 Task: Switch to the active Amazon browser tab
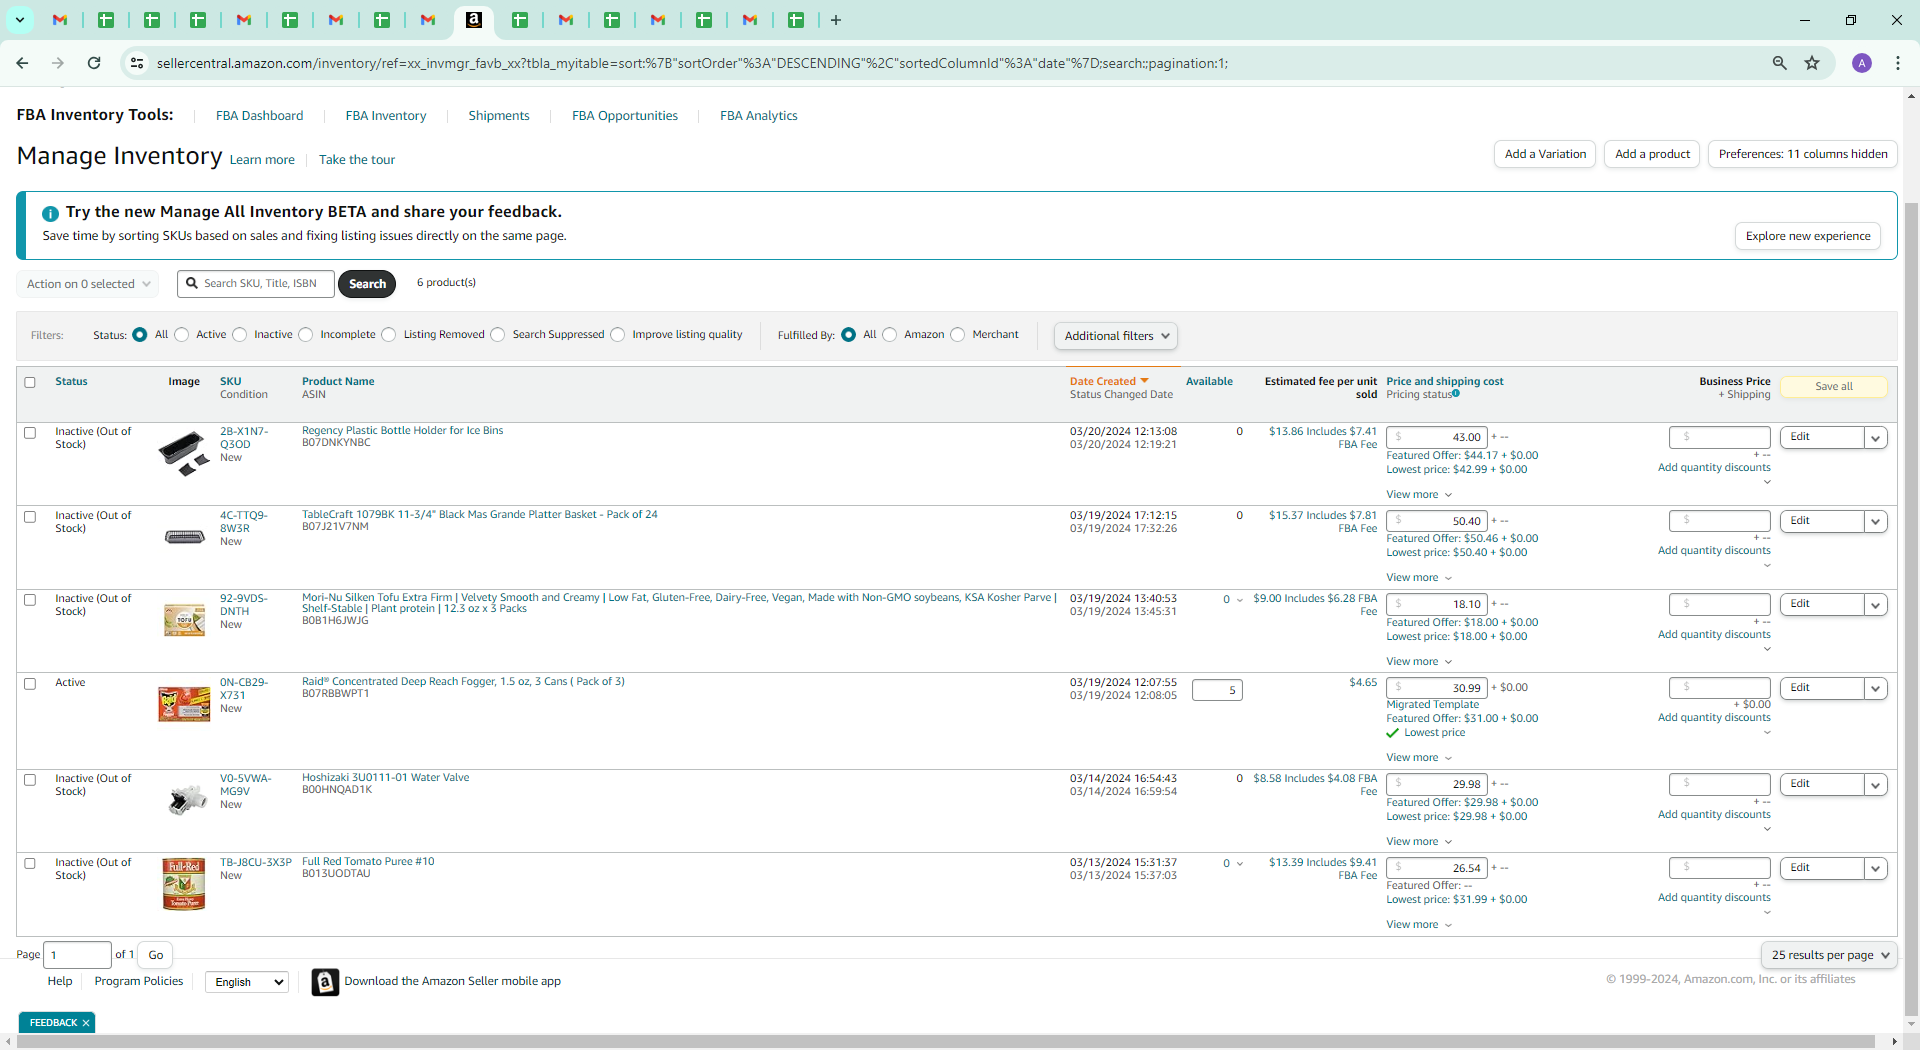[474, 20]
